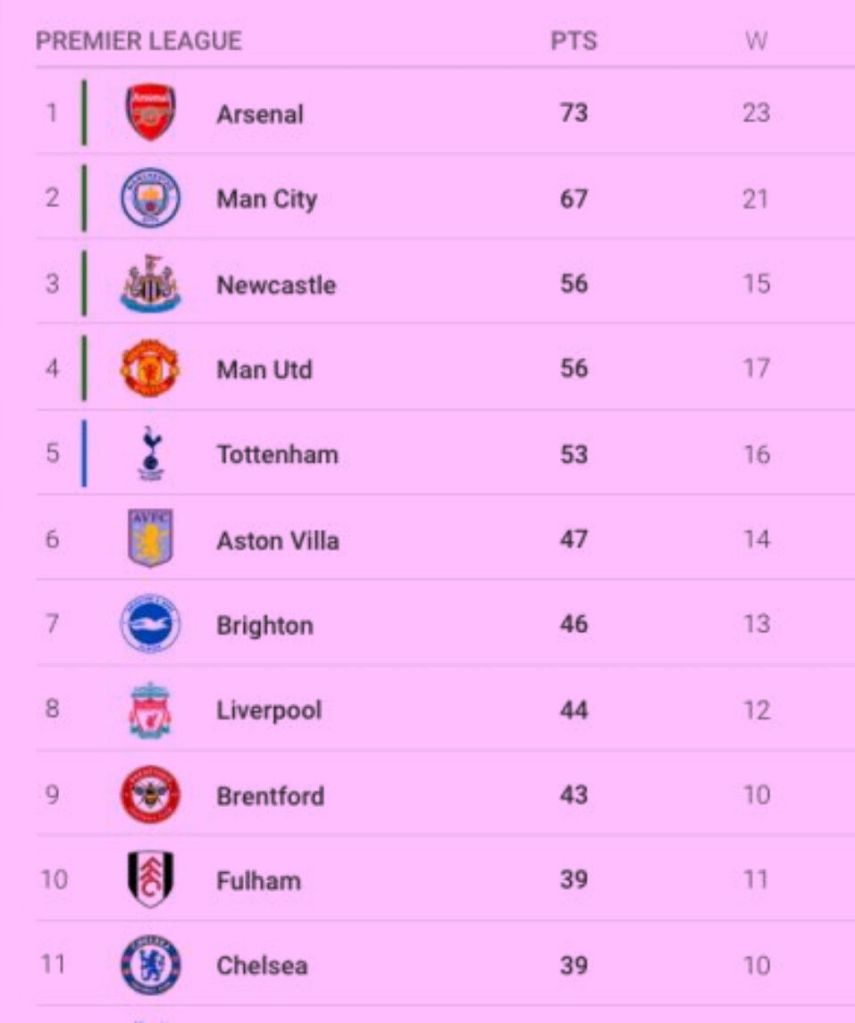Click the Chelsea club badge
Screen dimensions: 855x1023
151,966
